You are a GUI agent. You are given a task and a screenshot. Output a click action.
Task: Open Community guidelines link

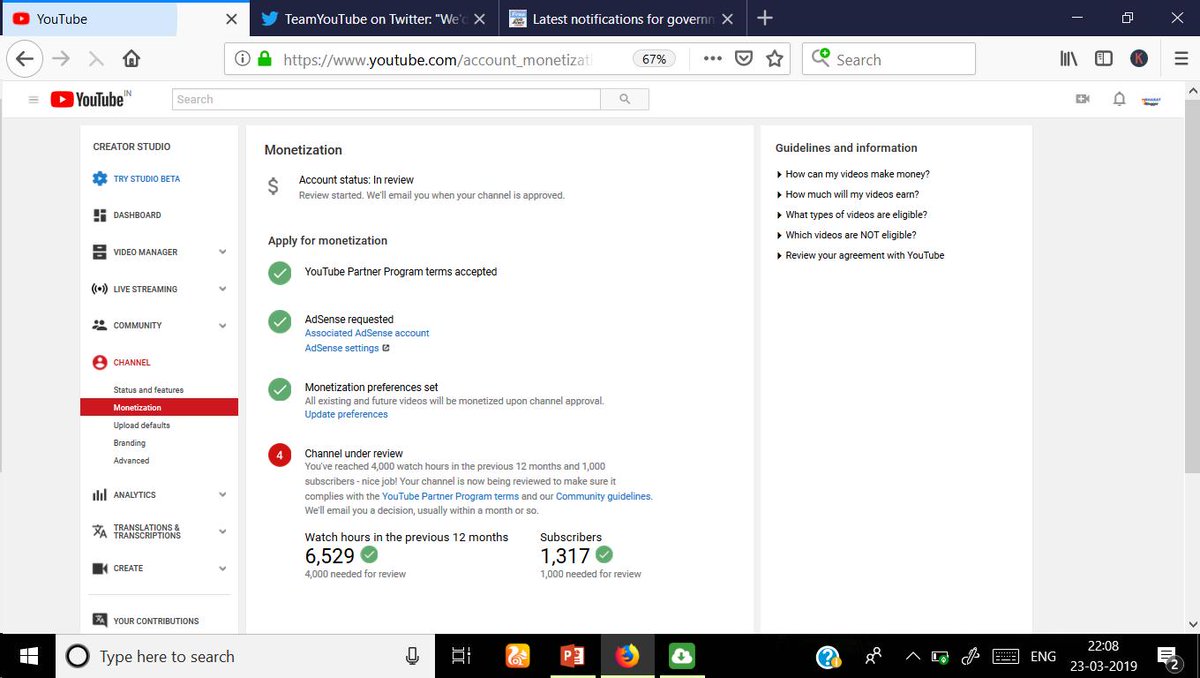pyautogui.click(x=603, y=496)
